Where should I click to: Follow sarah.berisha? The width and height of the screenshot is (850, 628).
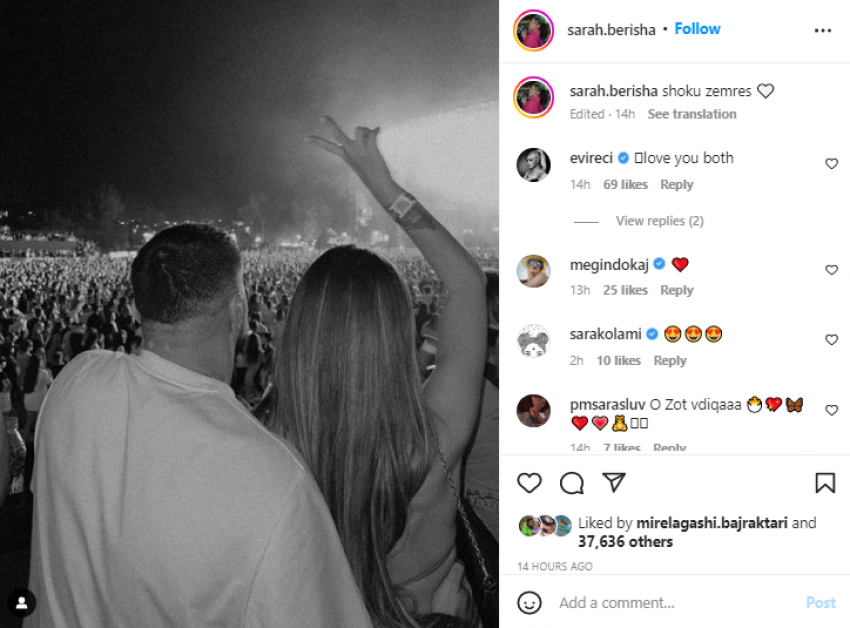(x=697, y=29)
